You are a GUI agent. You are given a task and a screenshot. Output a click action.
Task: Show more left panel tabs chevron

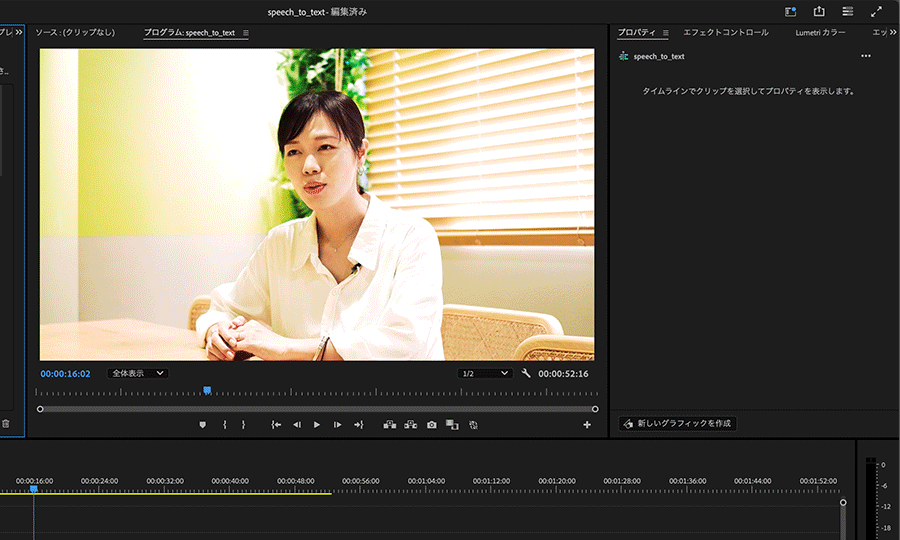(x=19, y=32)
